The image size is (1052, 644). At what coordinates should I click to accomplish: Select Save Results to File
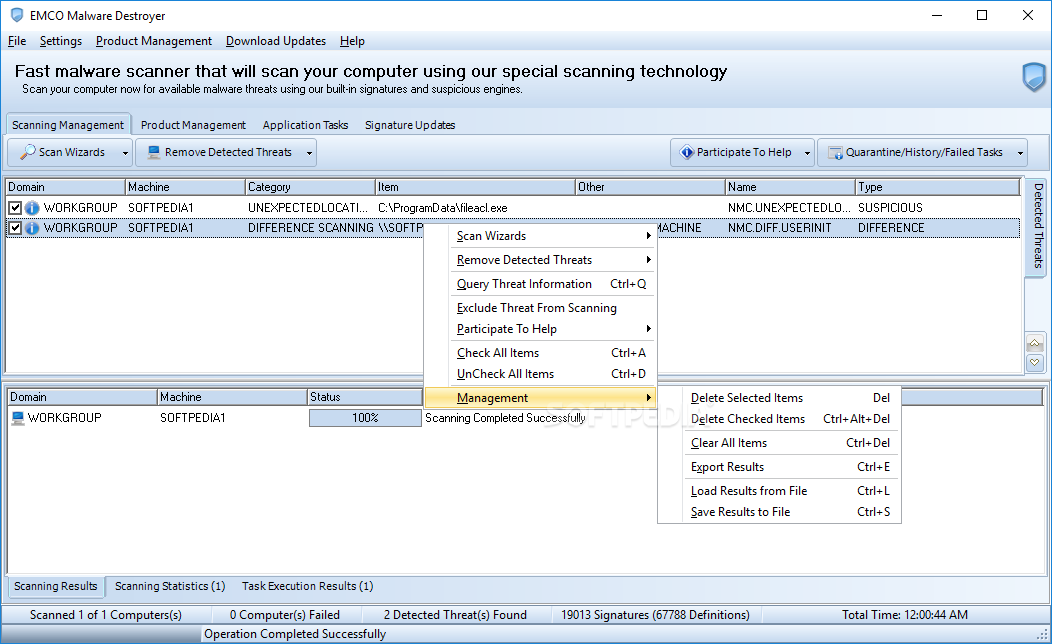pos(779,512)
